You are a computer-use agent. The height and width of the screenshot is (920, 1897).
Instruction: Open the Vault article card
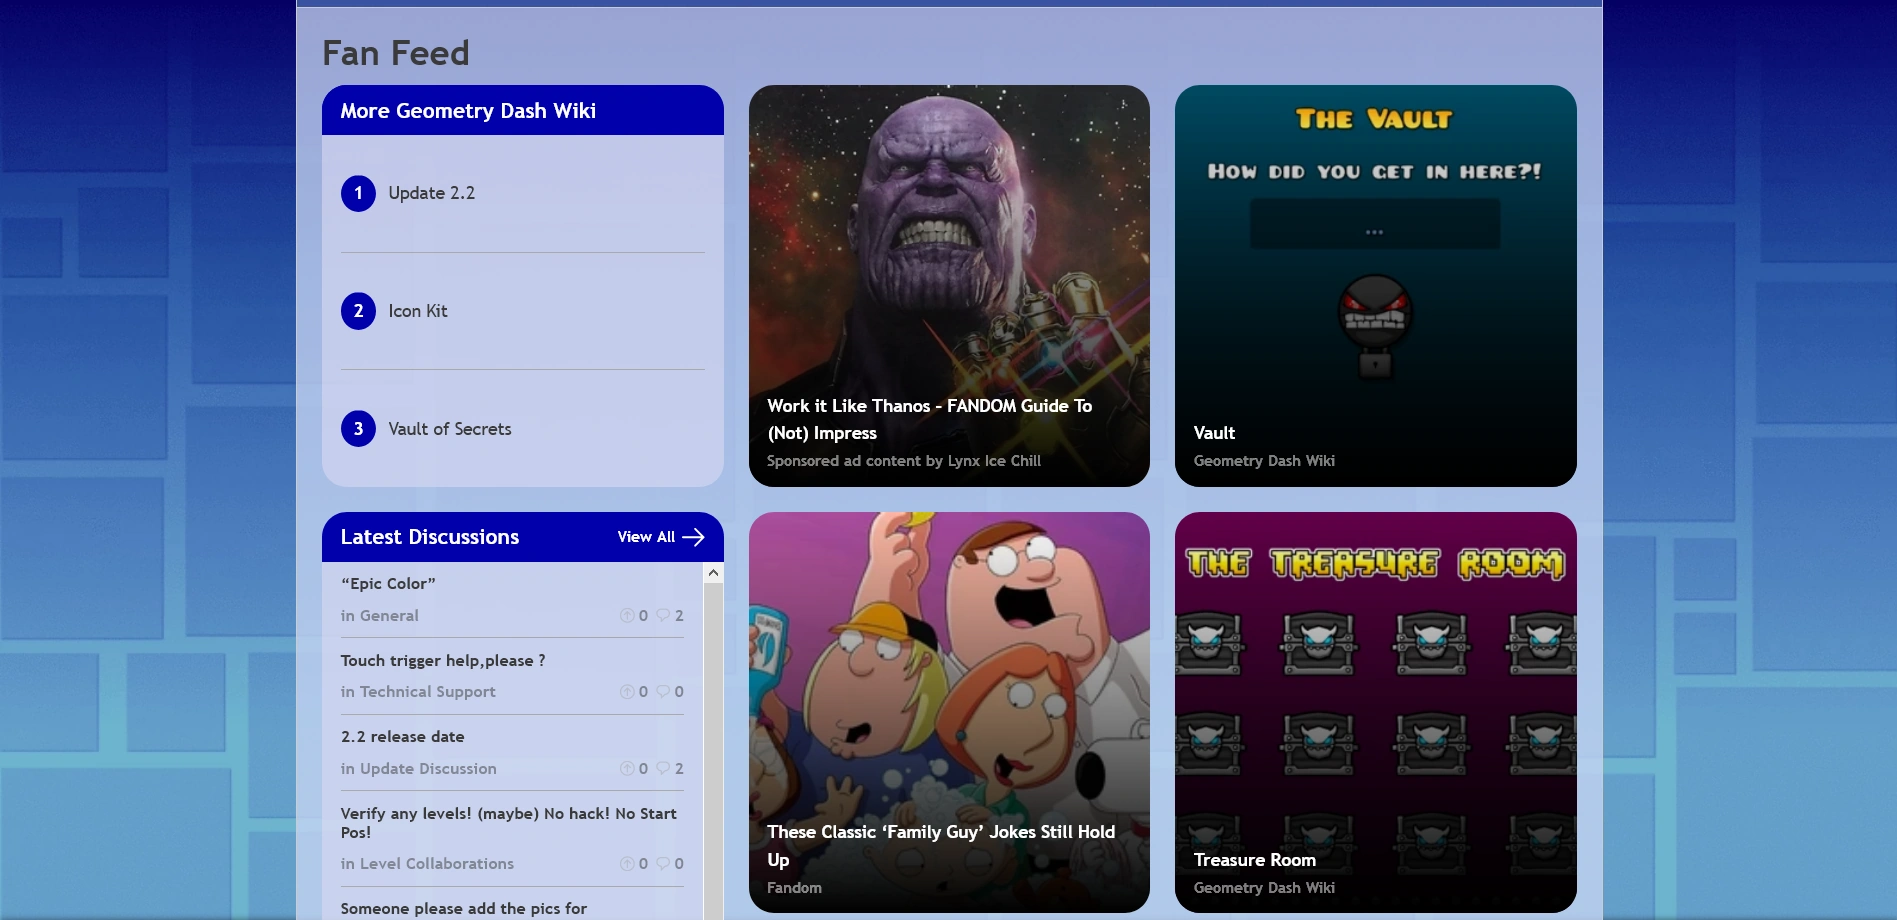click(x=1376, y=286)
